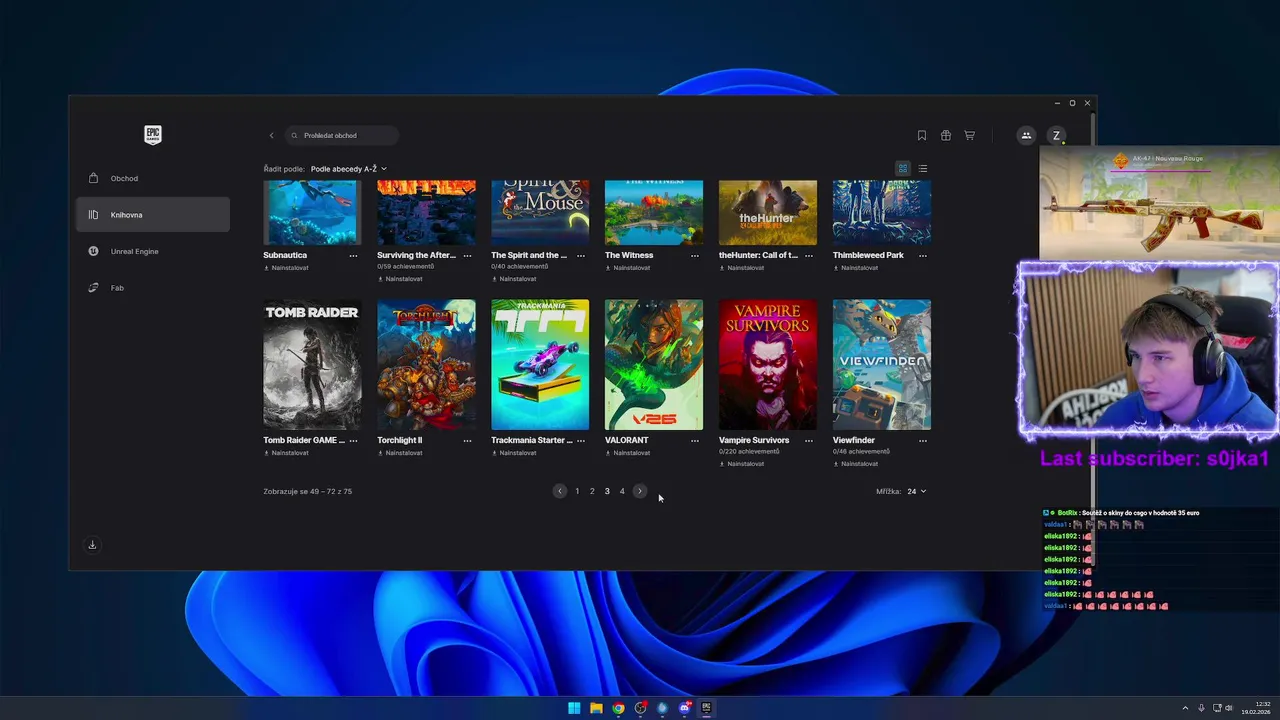This screenshot has width=1280, height=720.
Task: Open options menu for The Witness
Action: [x=695, y=256]
